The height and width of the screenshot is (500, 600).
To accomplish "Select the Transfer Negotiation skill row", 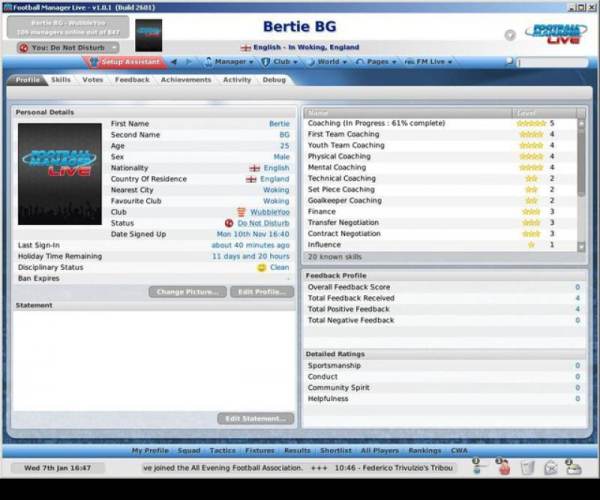I will click(x=440, y=223).
